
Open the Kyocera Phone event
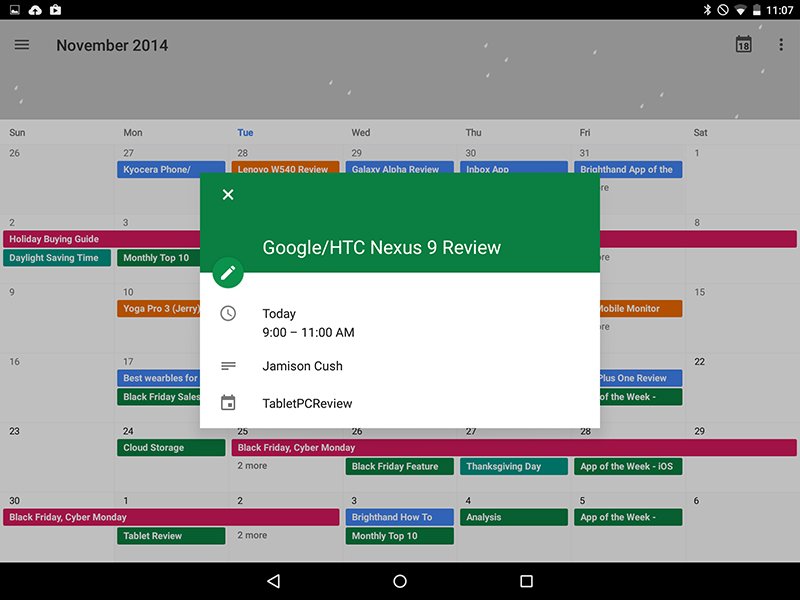(x=171, y=169)
